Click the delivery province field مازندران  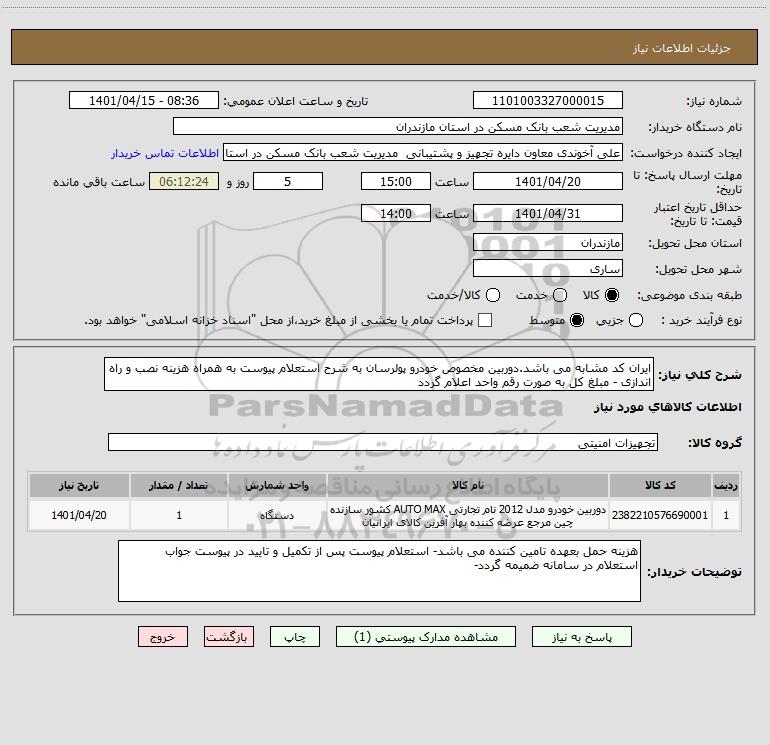(548, 243)
